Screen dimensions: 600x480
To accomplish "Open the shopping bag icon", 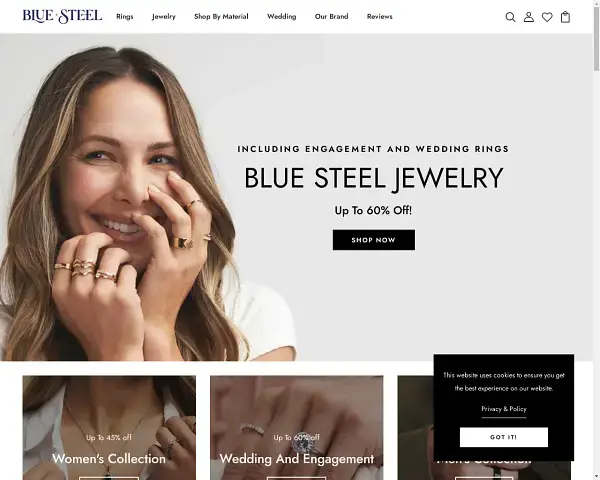I will pos(565,17).
